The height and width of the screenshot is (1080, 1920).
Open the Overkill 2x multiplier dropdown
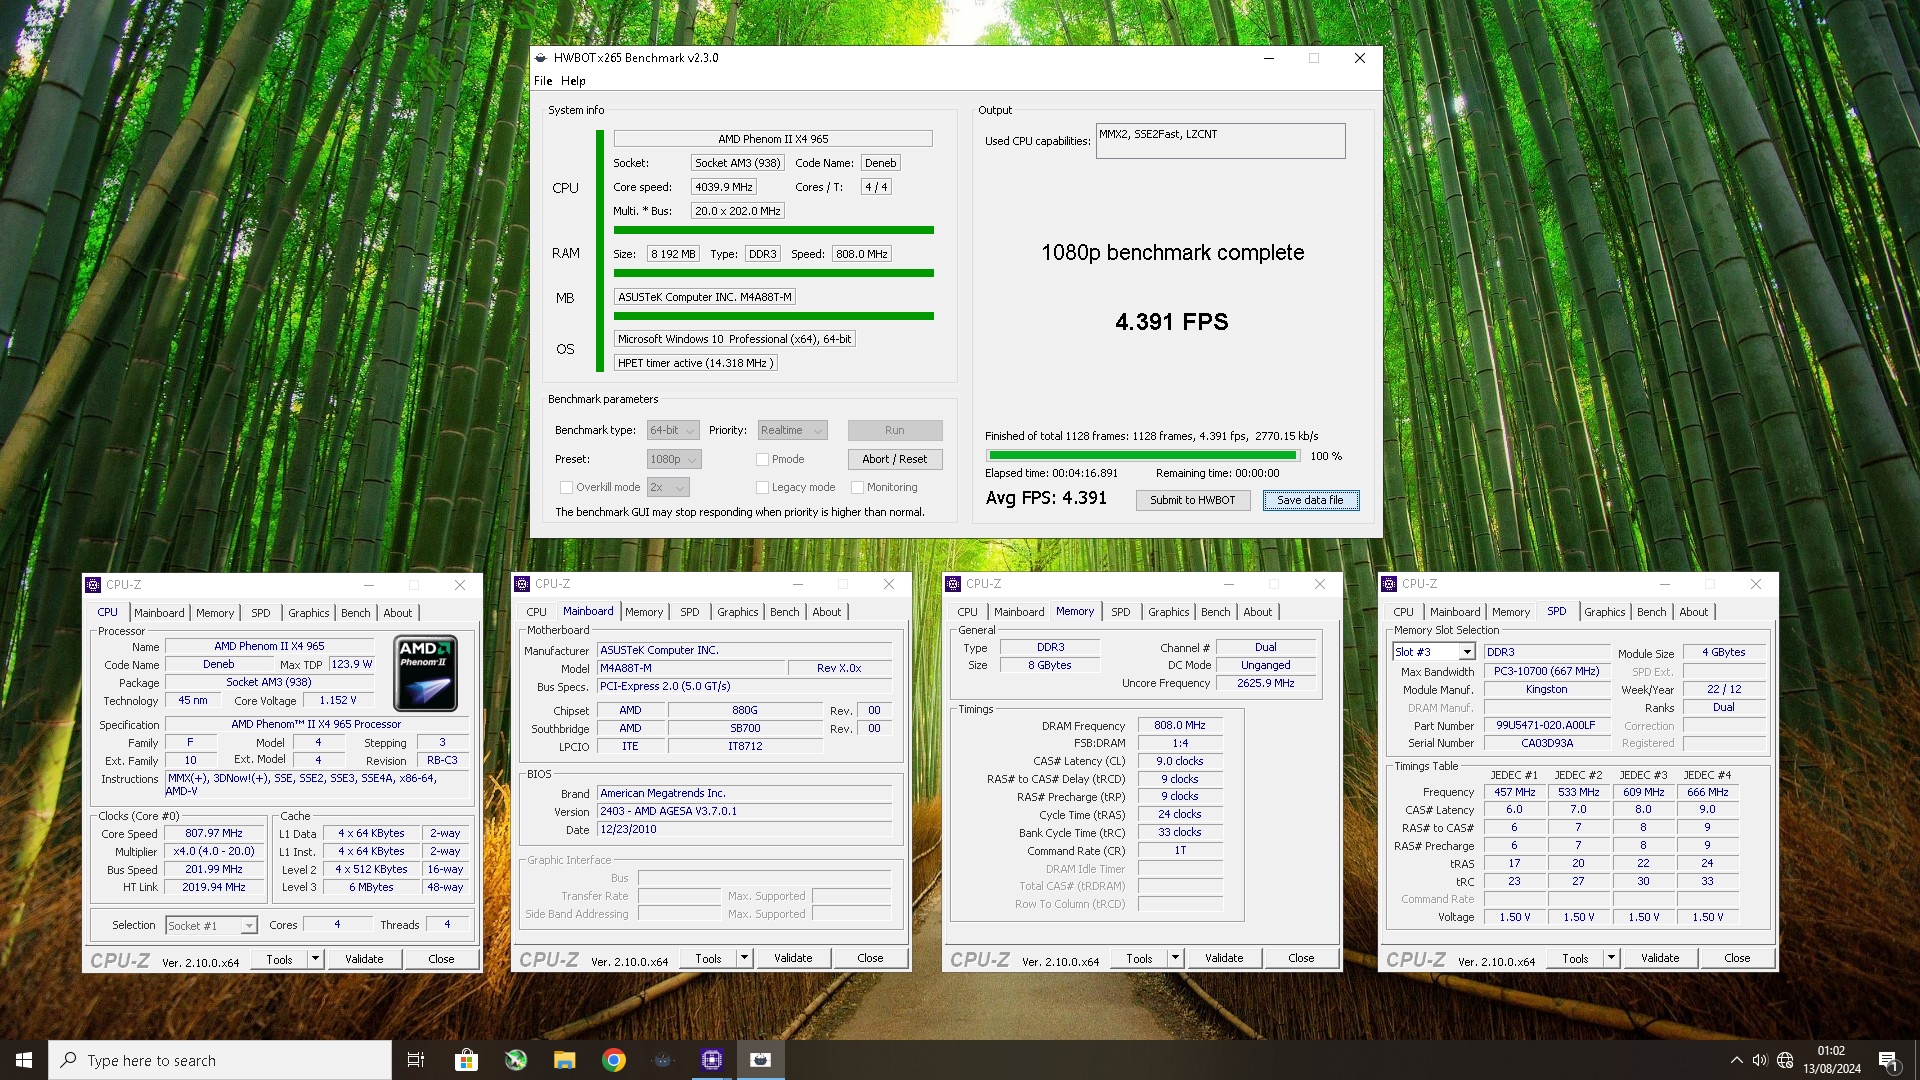pos(668,487)
